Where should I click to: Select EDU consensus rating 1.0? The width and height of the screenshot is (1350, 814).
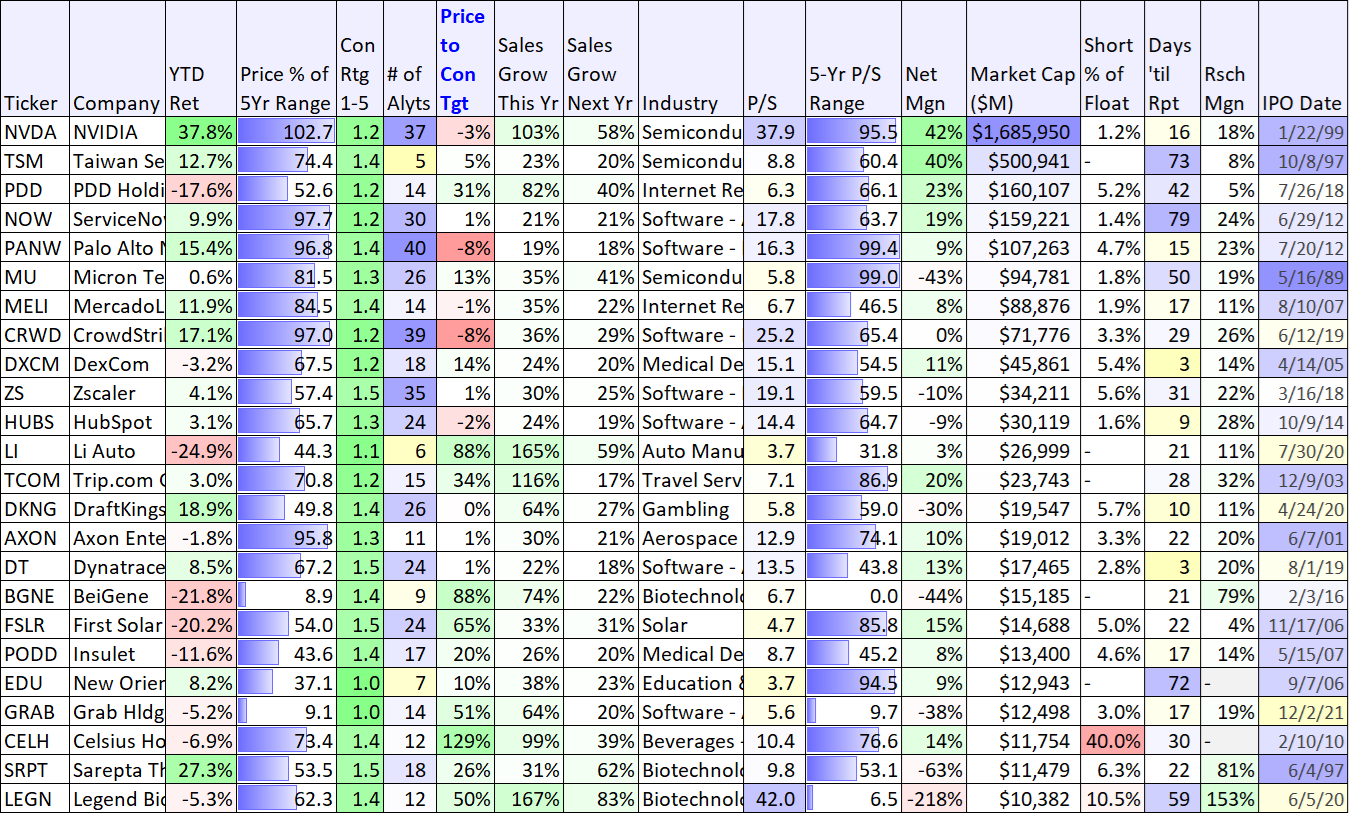pyautogui.click(x=360, y=683)
